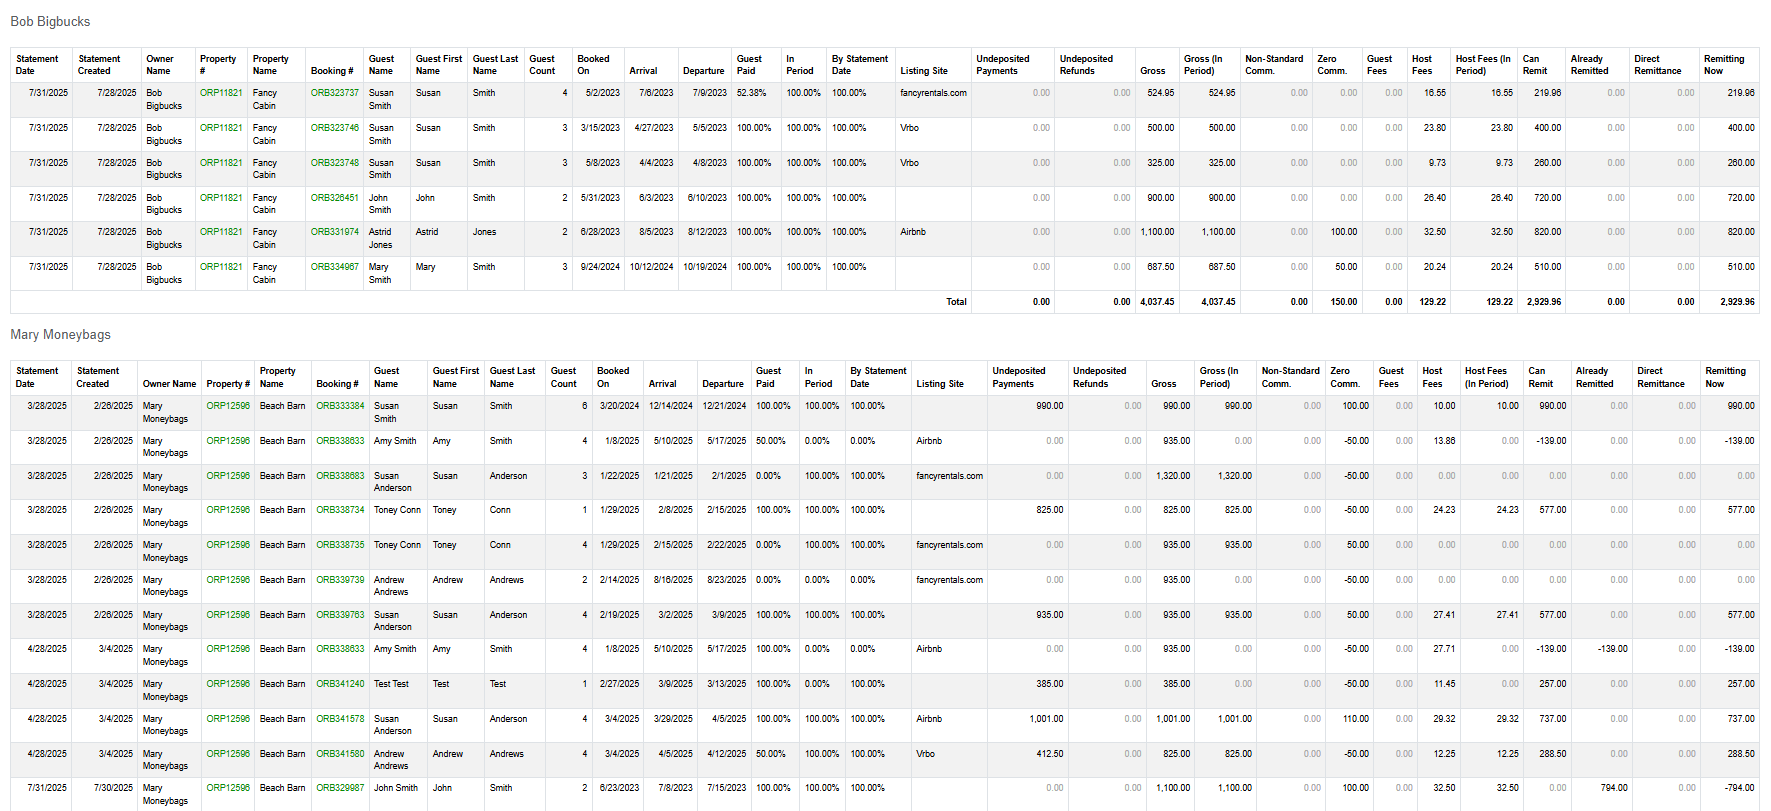
Task: Open property link ORP11821 in first row
Action: pyautogui.click(x=221, y=93)
